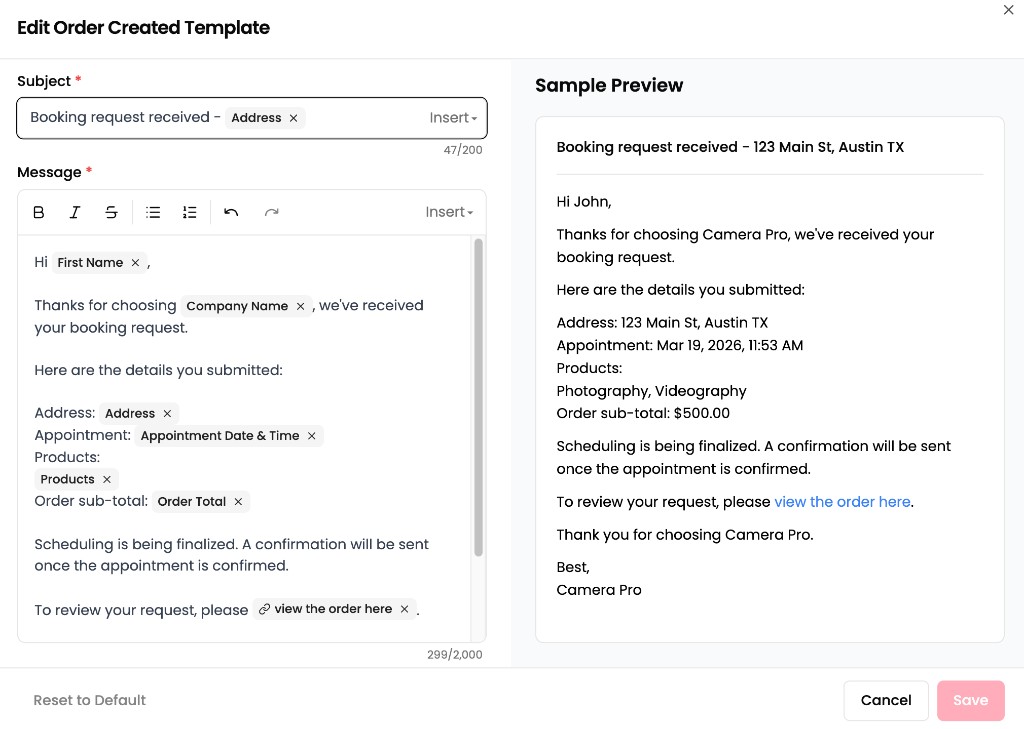This screenshot has height=729, width=1024.
Task: Insert a numbered list
Action: 189,212
